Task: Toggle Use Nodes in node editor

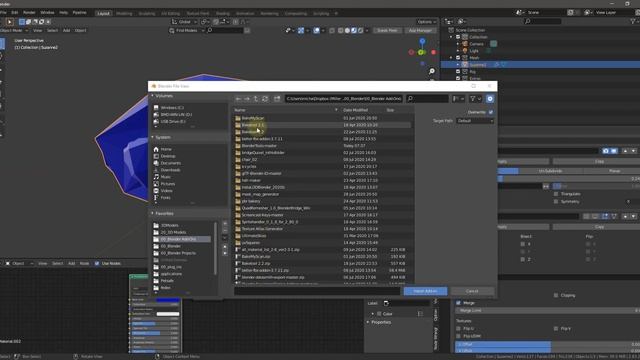Action: coord(97,264)
